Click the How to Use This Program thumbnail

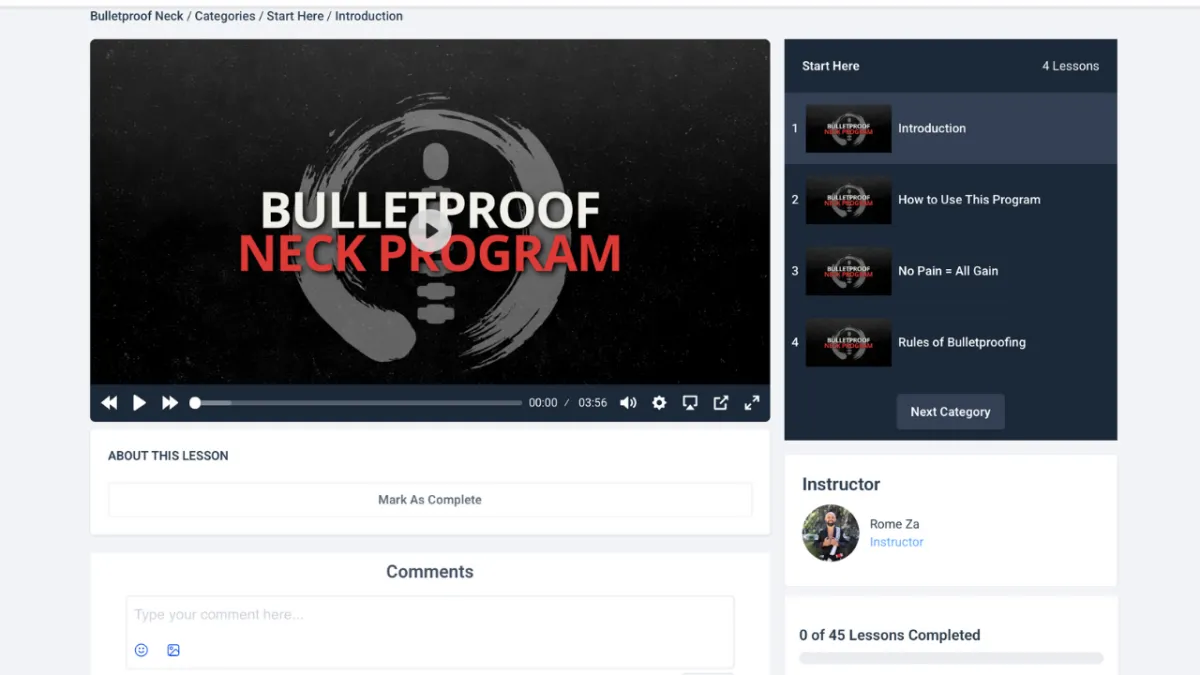click(x=848, y=200)
